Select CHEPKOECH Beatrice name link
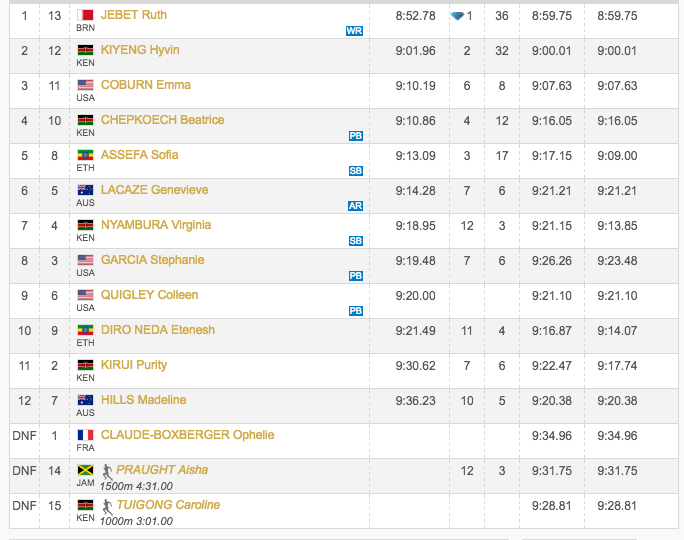Image resolution: width=684 pixels, height=540 pixels. point(162,120)
